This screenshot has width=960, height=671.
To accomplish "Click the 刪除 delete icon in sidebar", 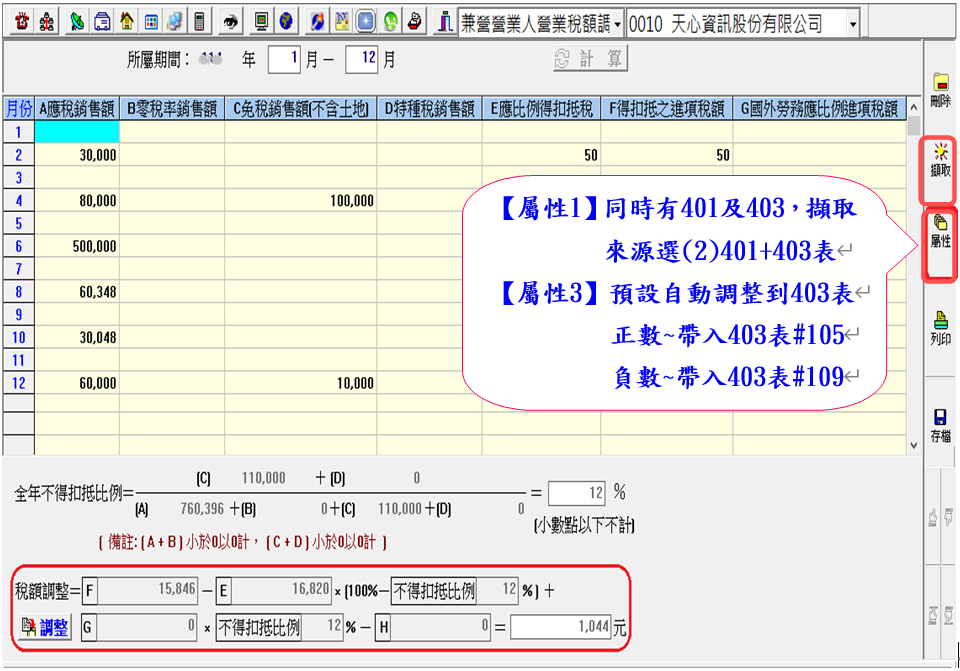I will tap(940, 90).
